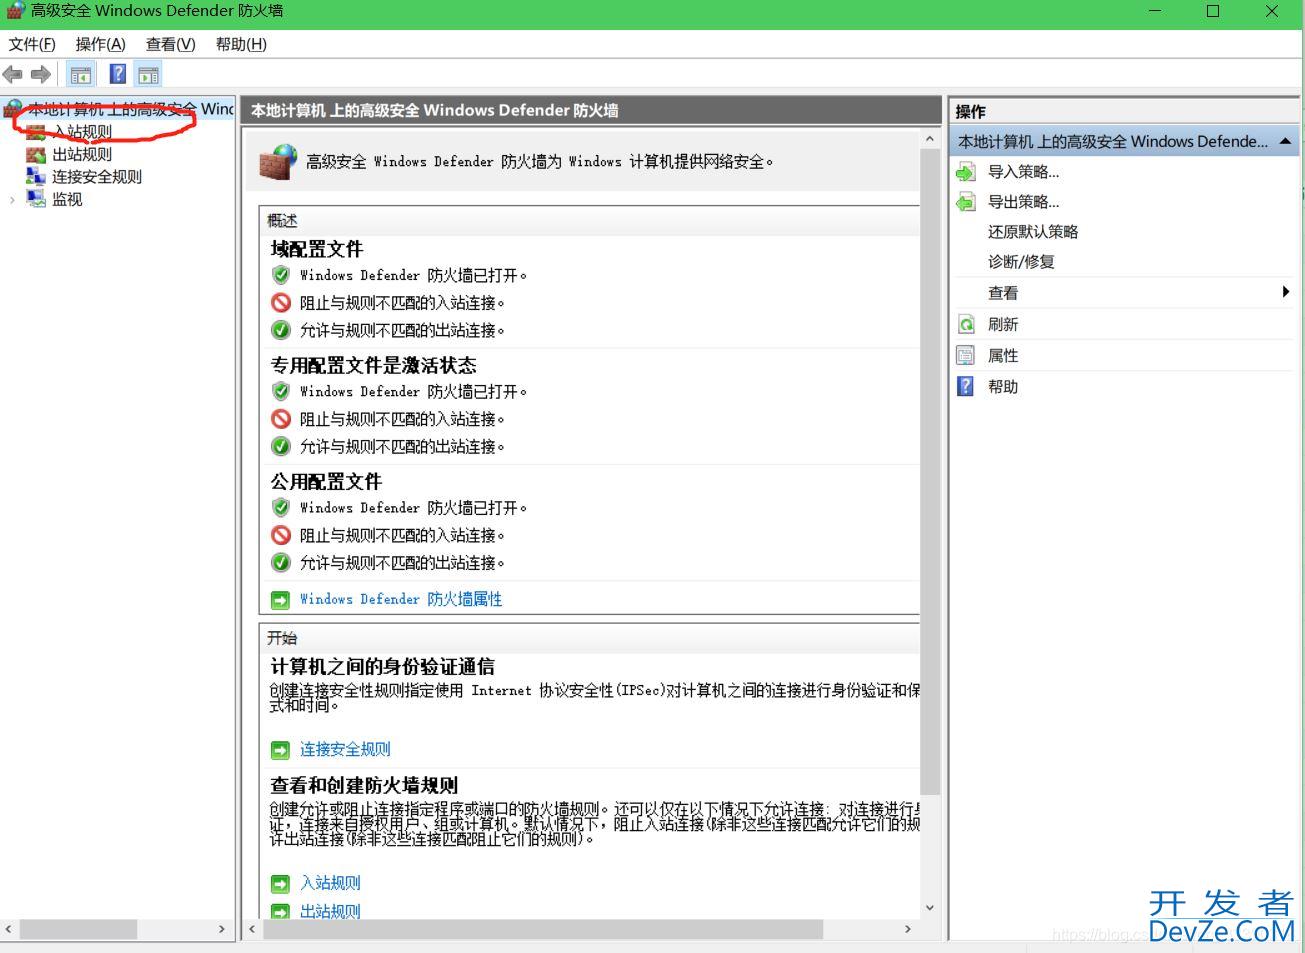The image size is (1305, 953).
Task: Click the 连接安全规则 icon in the tree
Action: pos(36,176)
